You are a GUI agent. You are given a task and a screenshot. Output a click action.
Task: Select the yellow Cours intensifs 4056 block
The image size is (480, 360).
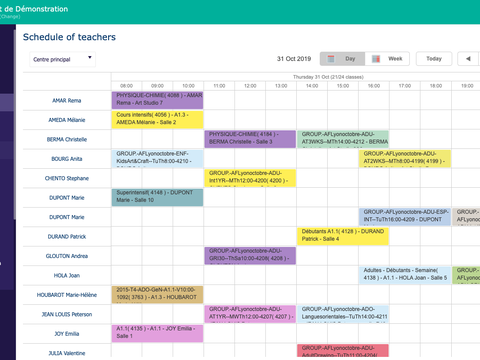pyautogui.click(x=157, y=120)
